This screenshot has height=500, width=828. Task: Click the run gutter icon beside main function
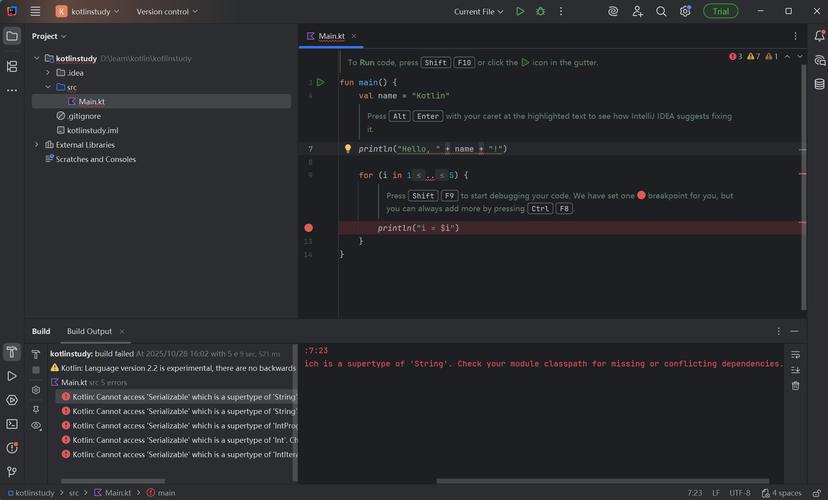[x=320, y=82]
